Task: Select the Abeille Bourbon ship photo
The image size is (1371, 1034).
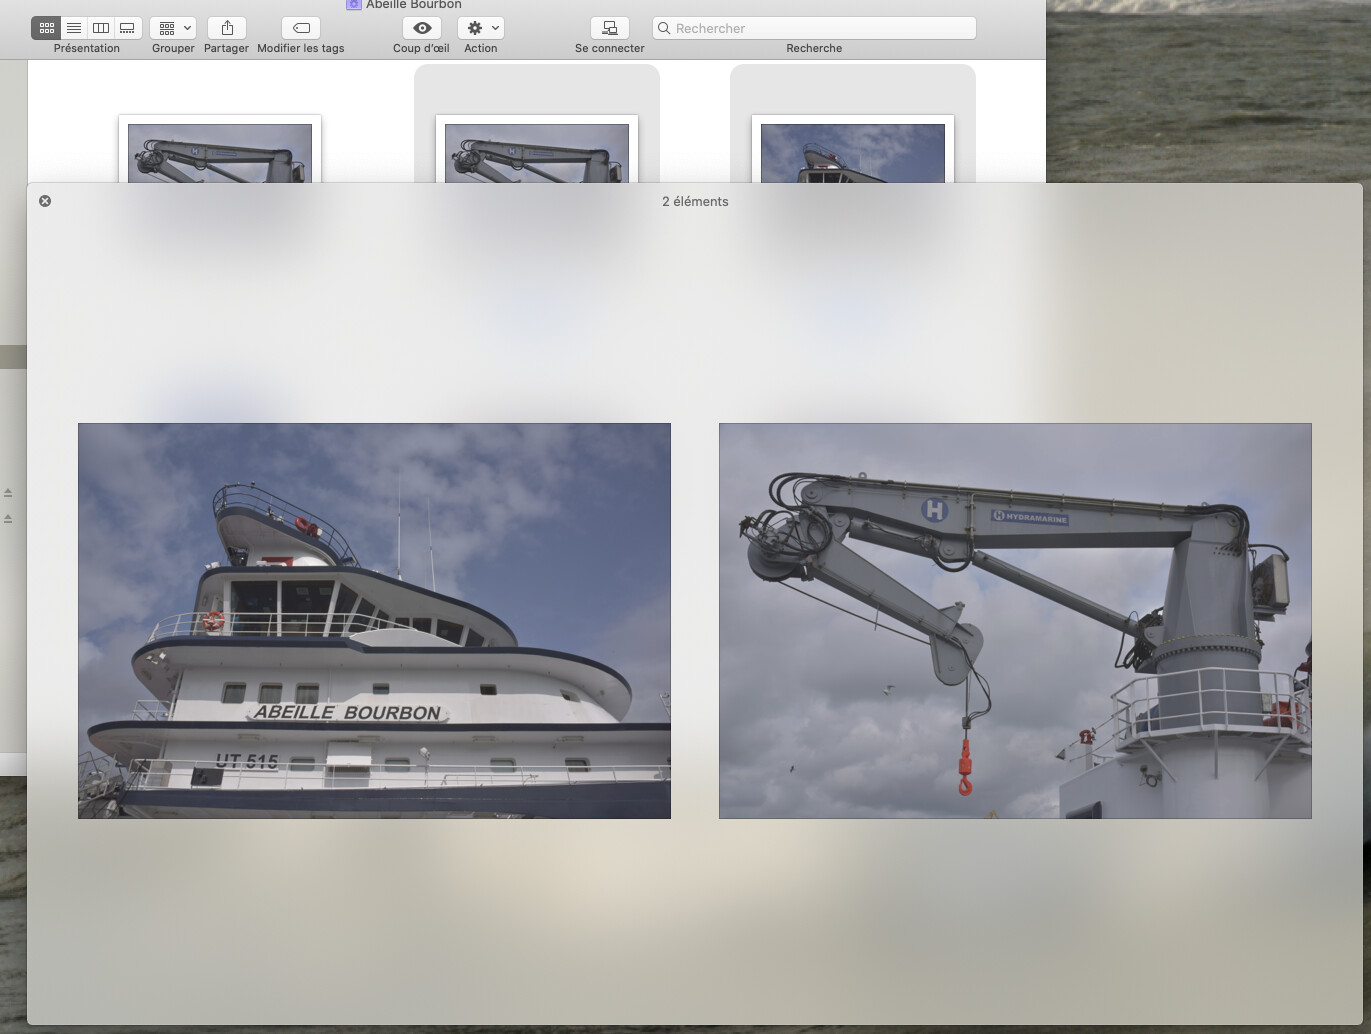Action: [x=374, y=620]
